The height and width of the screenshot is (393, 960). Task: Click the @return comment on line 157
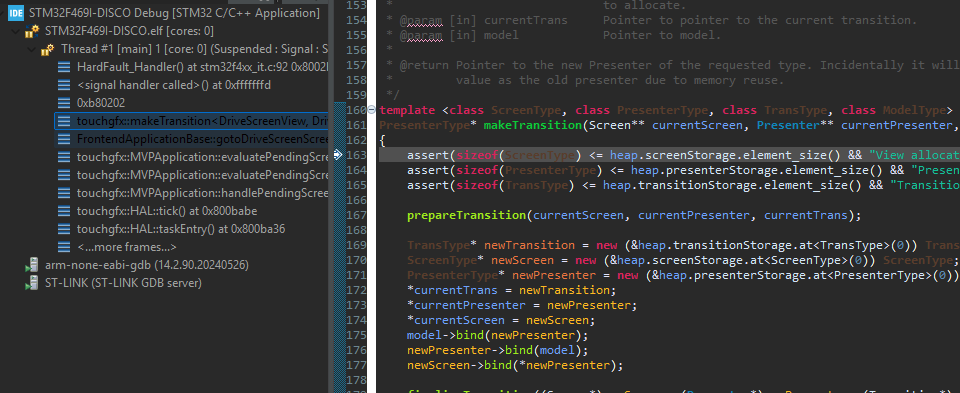680,65
